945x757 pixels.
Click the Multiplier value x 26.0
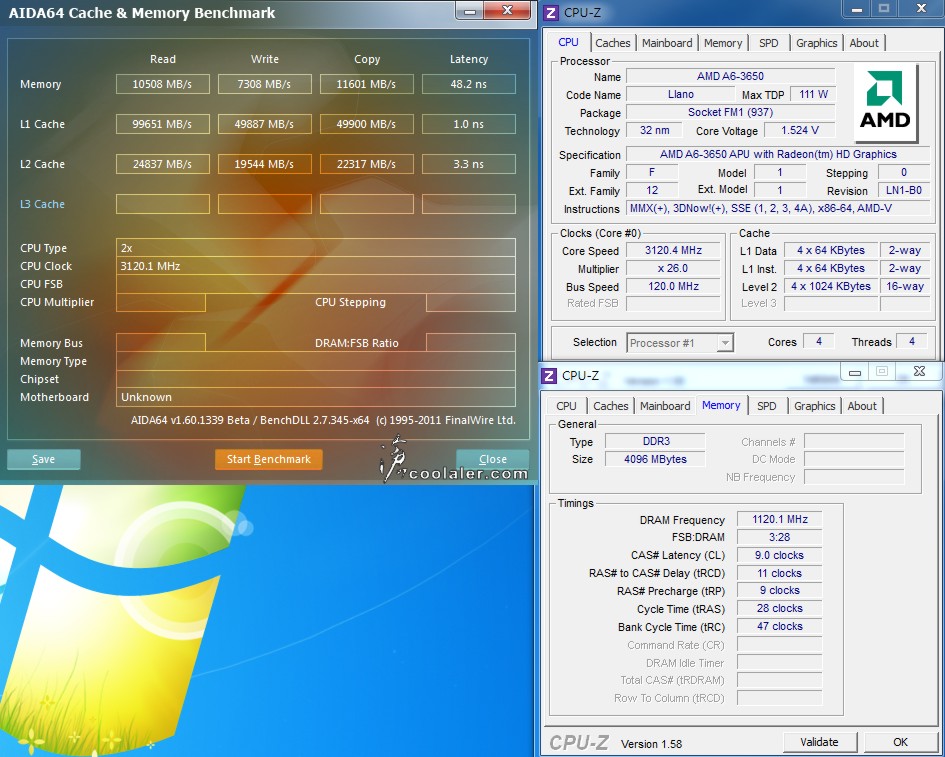[x=673, y=268]
